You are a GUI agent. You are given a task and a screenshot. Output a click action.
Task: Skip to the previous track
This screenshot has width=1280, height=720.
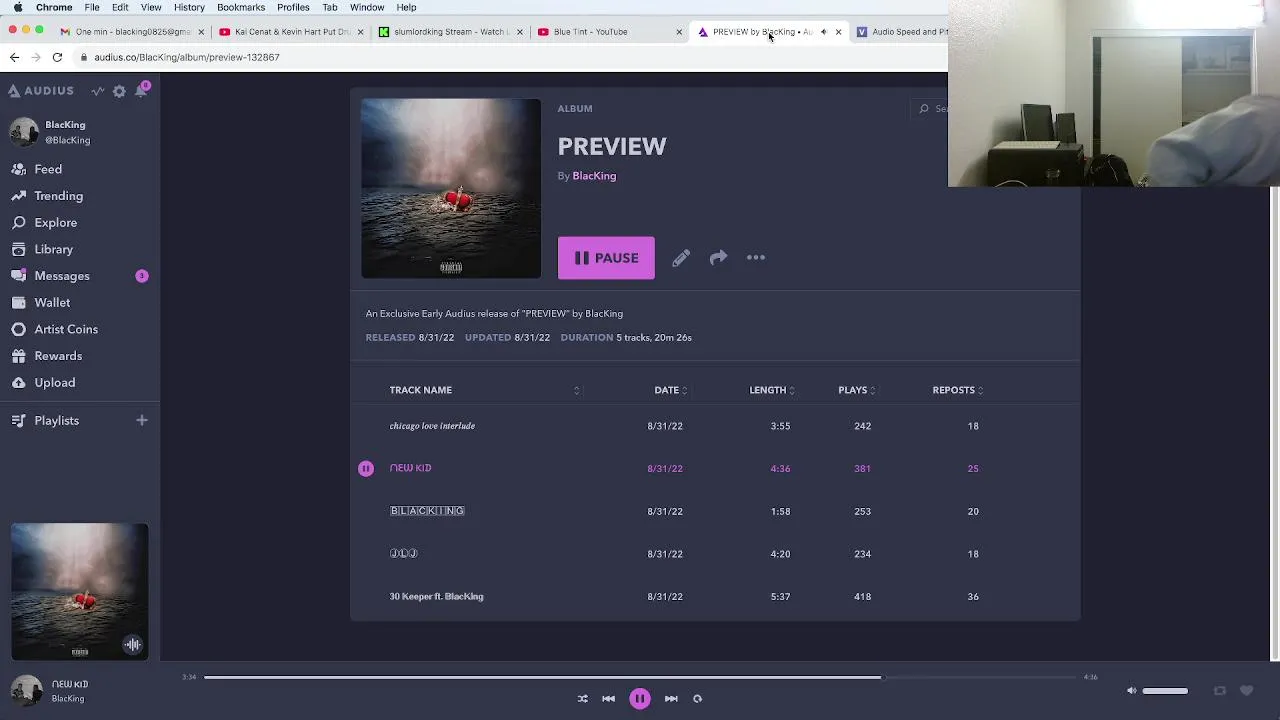click(608, 699)
